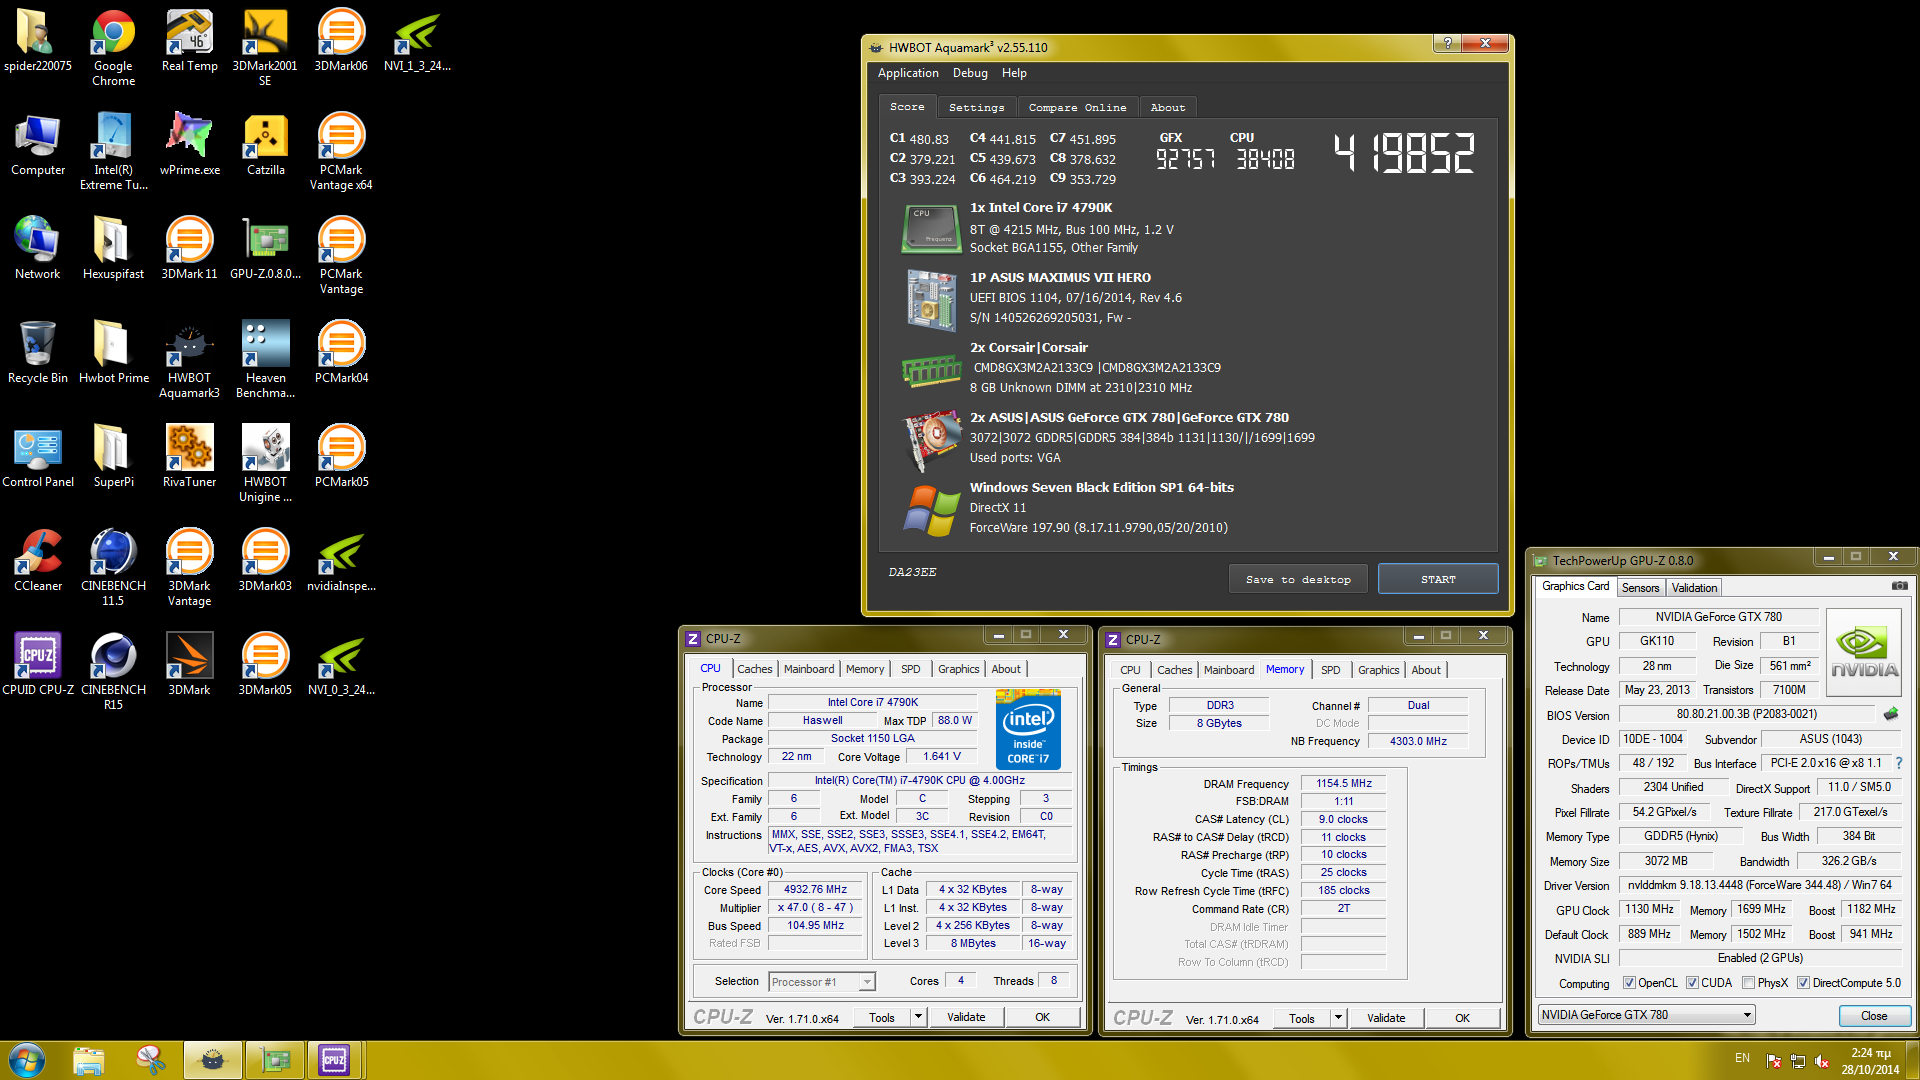Click Close button in GPU-Z
Image resolution: width=1920 pixels, height=1080 pixels.
pos(1874,1016)
